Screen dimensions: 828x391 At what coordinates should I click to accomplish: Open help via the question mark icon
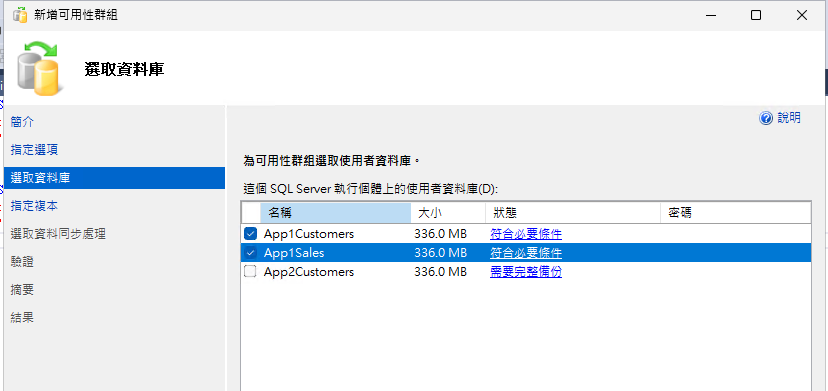pyautogui.click(x=766, y=118)
